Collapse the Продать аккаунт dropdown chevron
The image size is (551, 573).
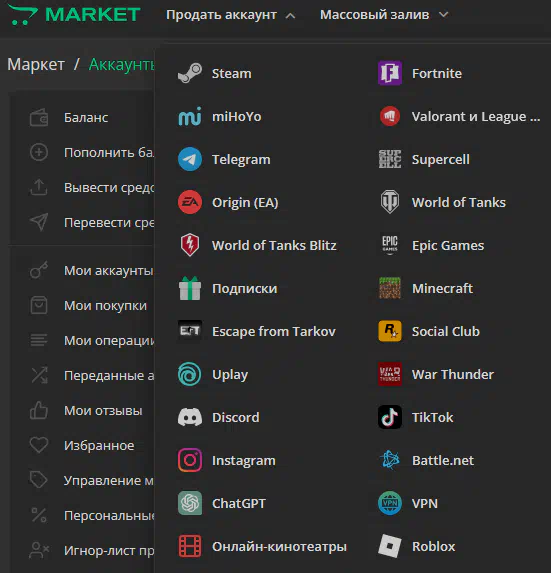[x=290, y=15]
